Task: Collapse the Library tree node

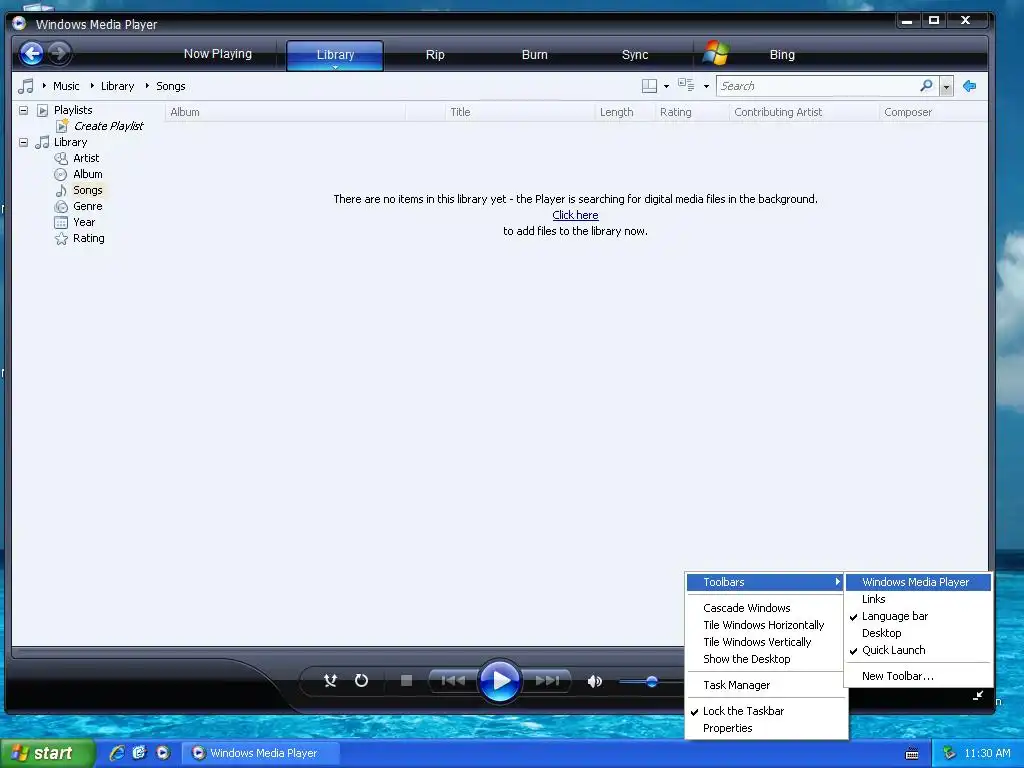Action: click(x=24, y=142)
